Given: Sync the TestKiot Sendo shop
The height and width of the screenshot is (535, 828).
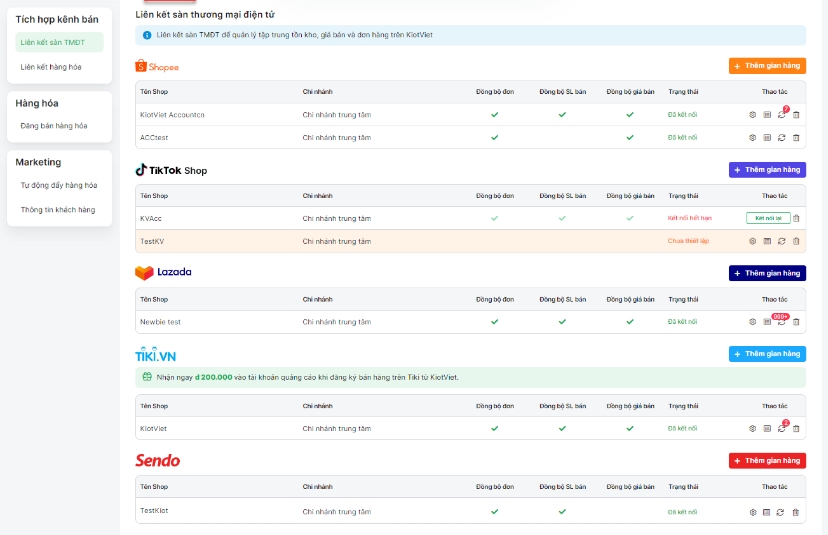Looking at the screenshot, I should click(x=780, y=512).
